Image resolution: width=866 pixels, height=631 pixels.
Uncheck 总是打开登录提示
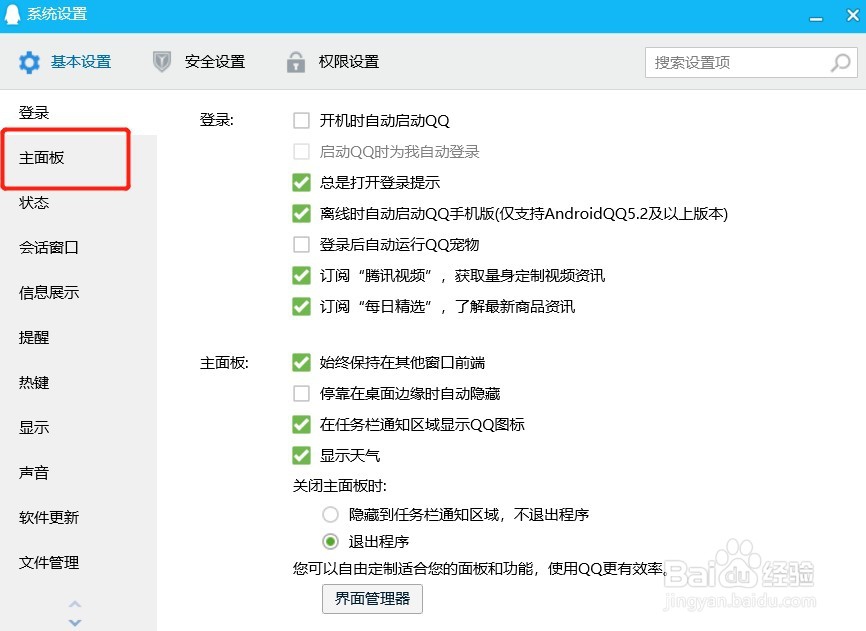coord(302,182)
